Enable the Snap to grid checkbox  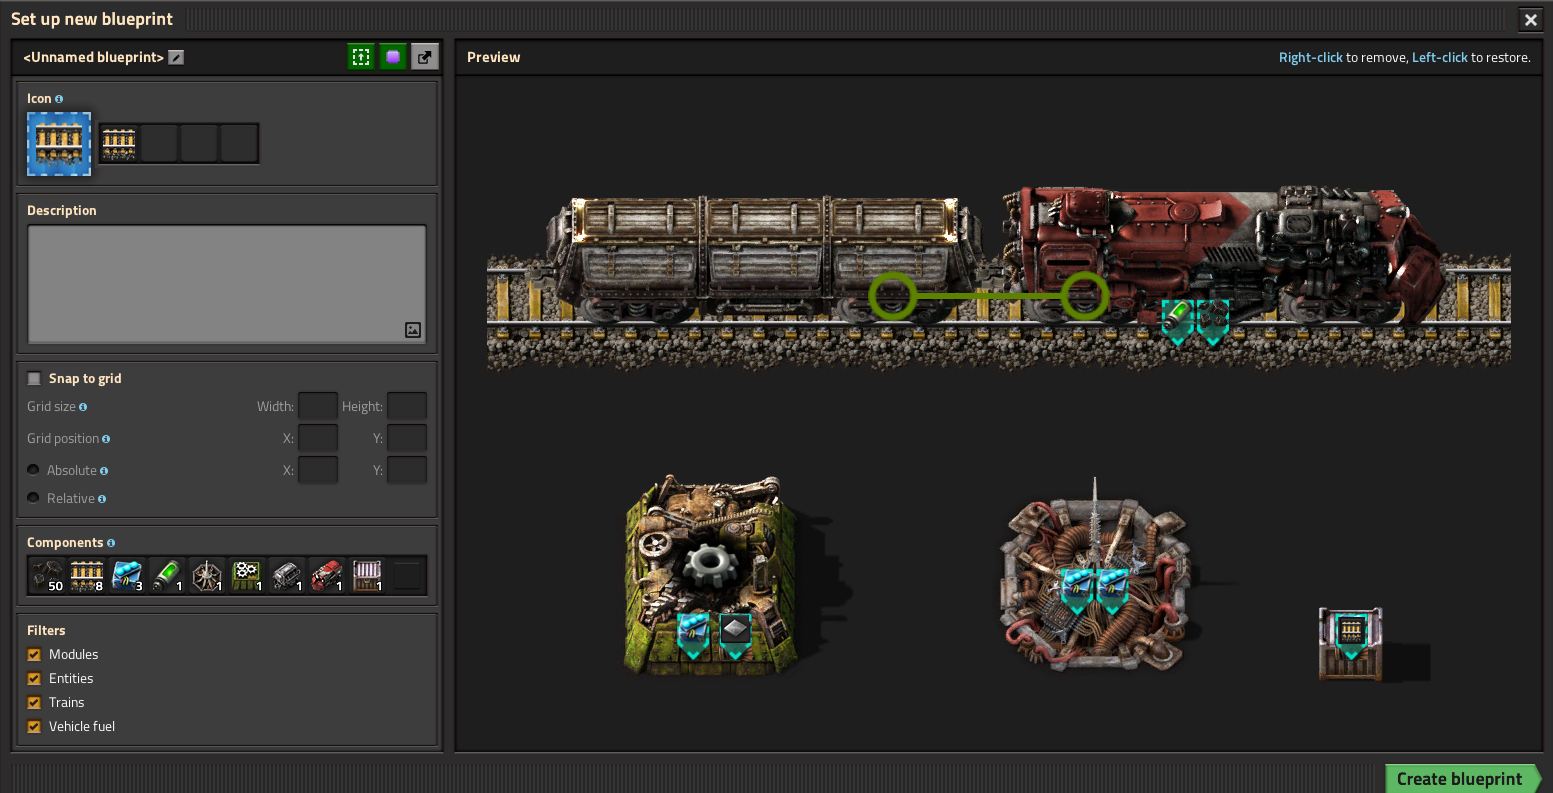pyautogui.click(x=34, y=378)
